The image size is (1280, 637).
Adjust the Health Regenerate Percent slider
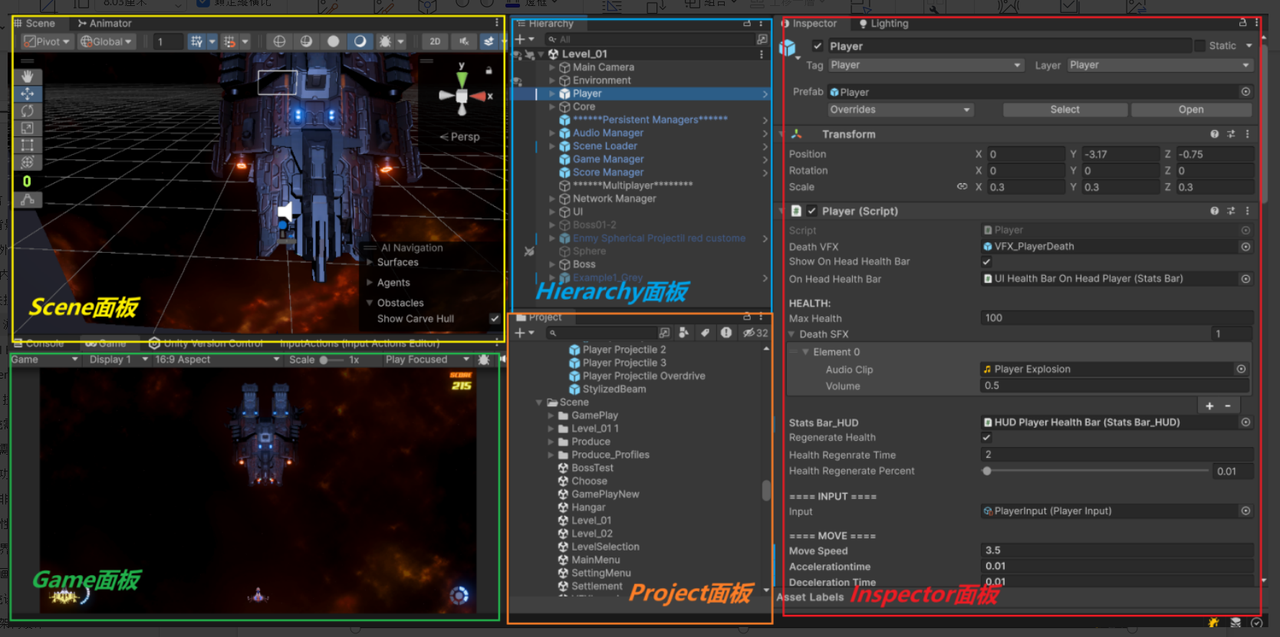tap(1096, 471)
